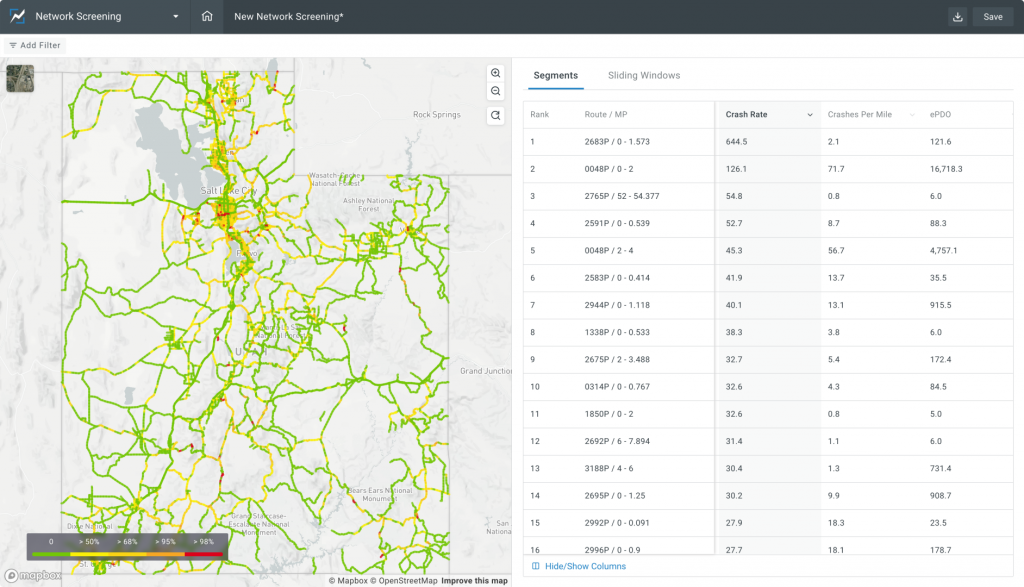Open the Network Screening dropdown
Screen dimensions: 1024x587
point(176,17)
